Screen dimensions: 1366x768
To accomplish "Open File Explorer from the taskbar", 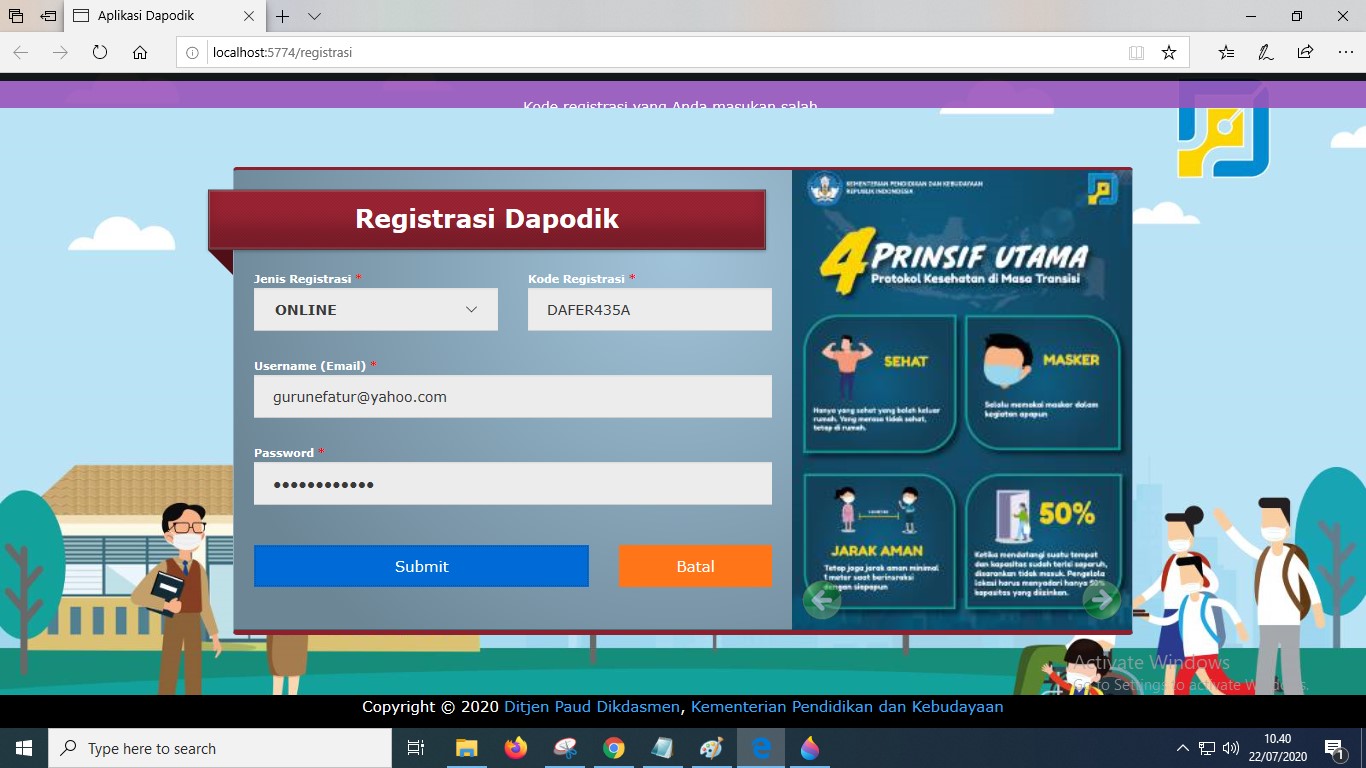I will 466,748.
